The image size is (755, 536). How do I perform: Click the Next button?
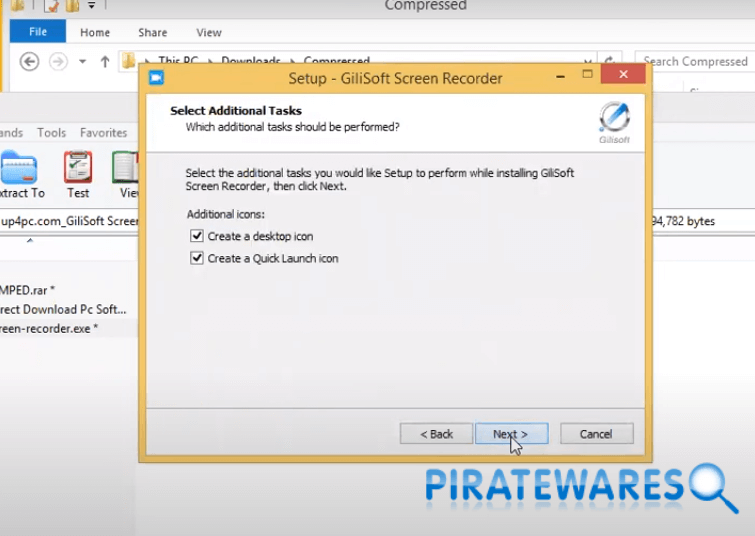coord(510,434)
